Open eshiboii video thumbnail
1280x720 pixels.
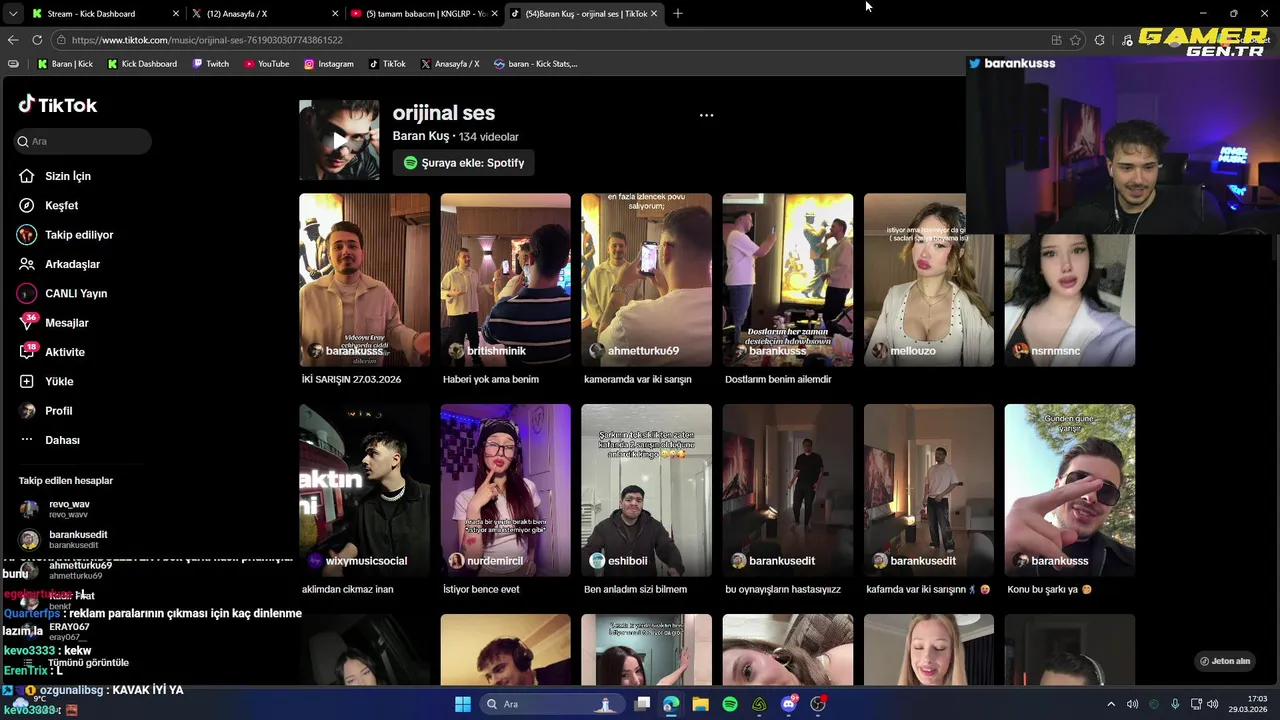click(646, 490)
